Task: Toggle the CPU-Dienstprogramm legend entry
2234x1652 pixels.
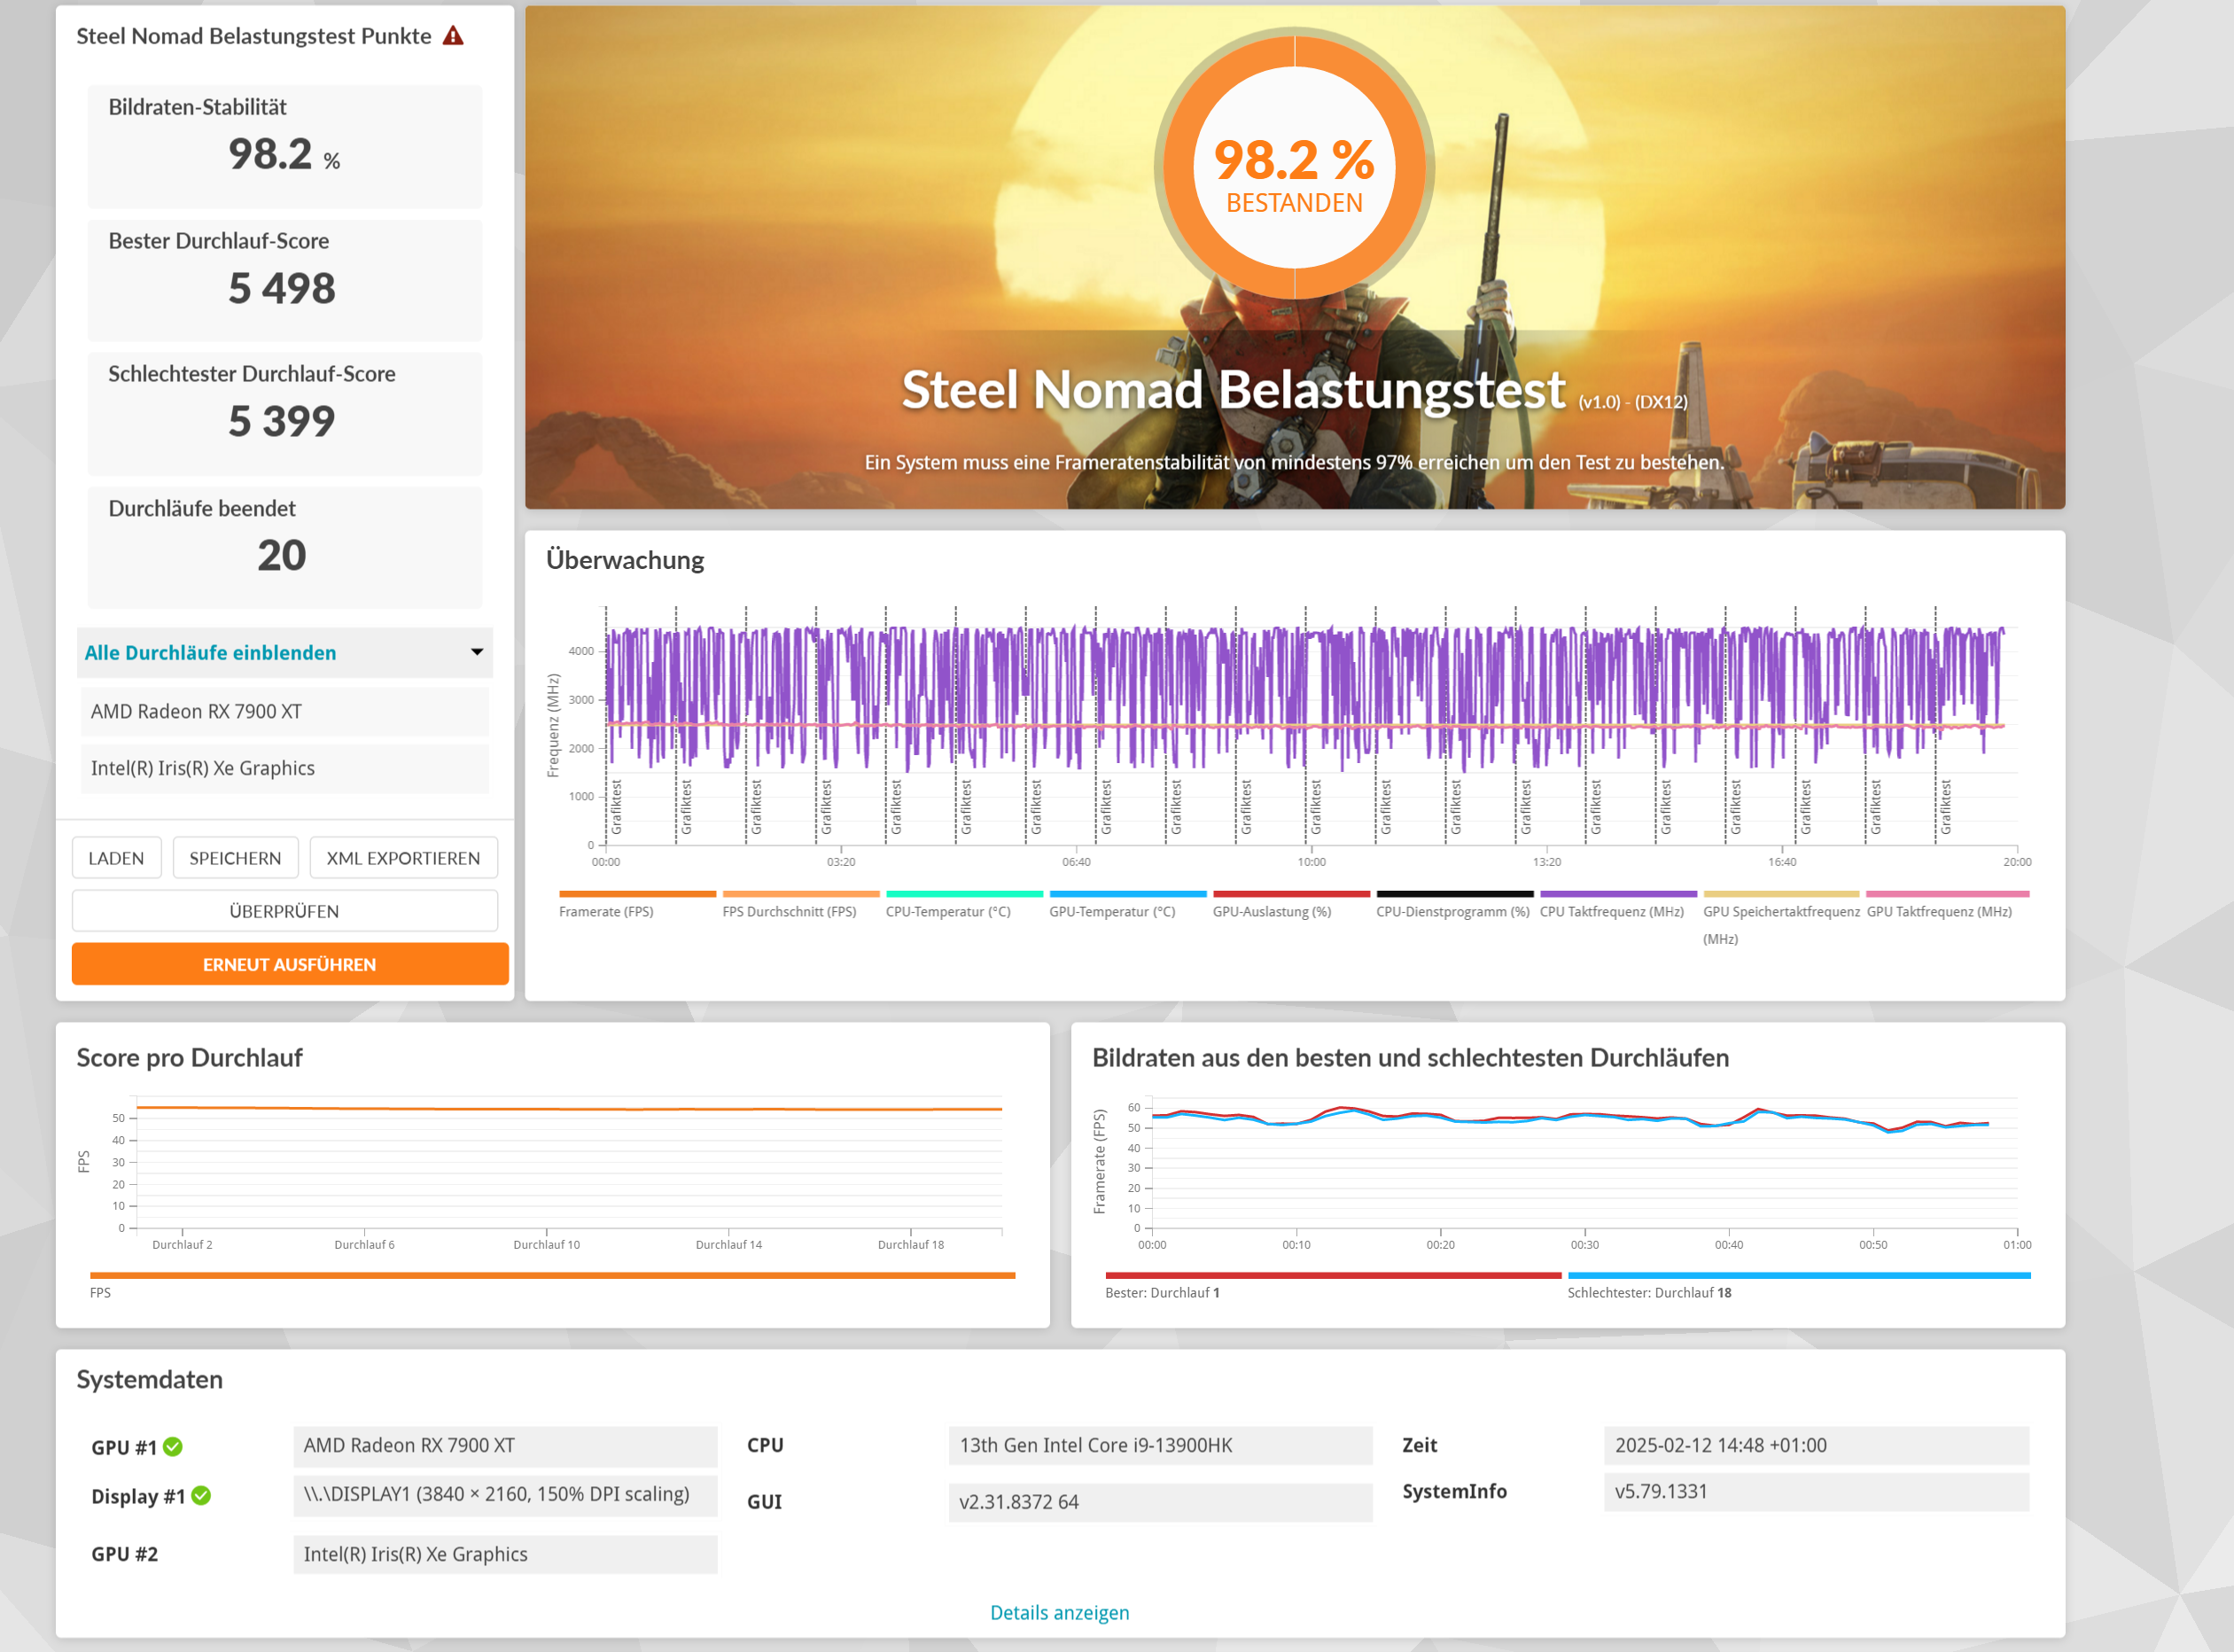Action: coord(1454,904)
